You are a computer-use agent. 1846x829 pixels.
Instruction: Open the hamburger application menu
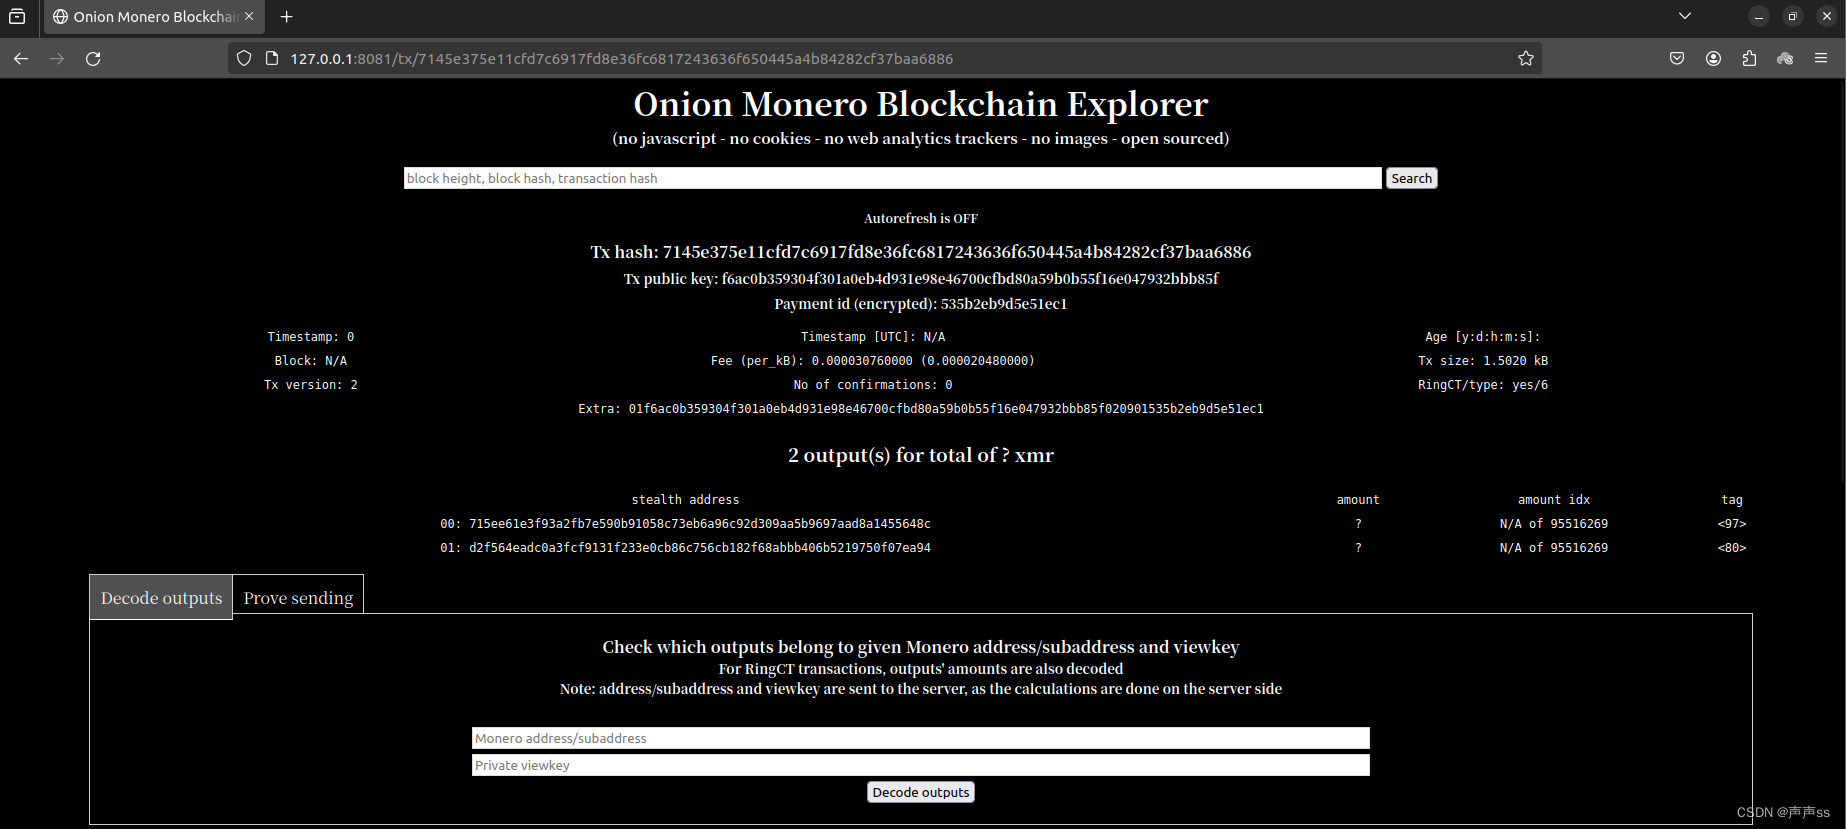coord(1821,59)
